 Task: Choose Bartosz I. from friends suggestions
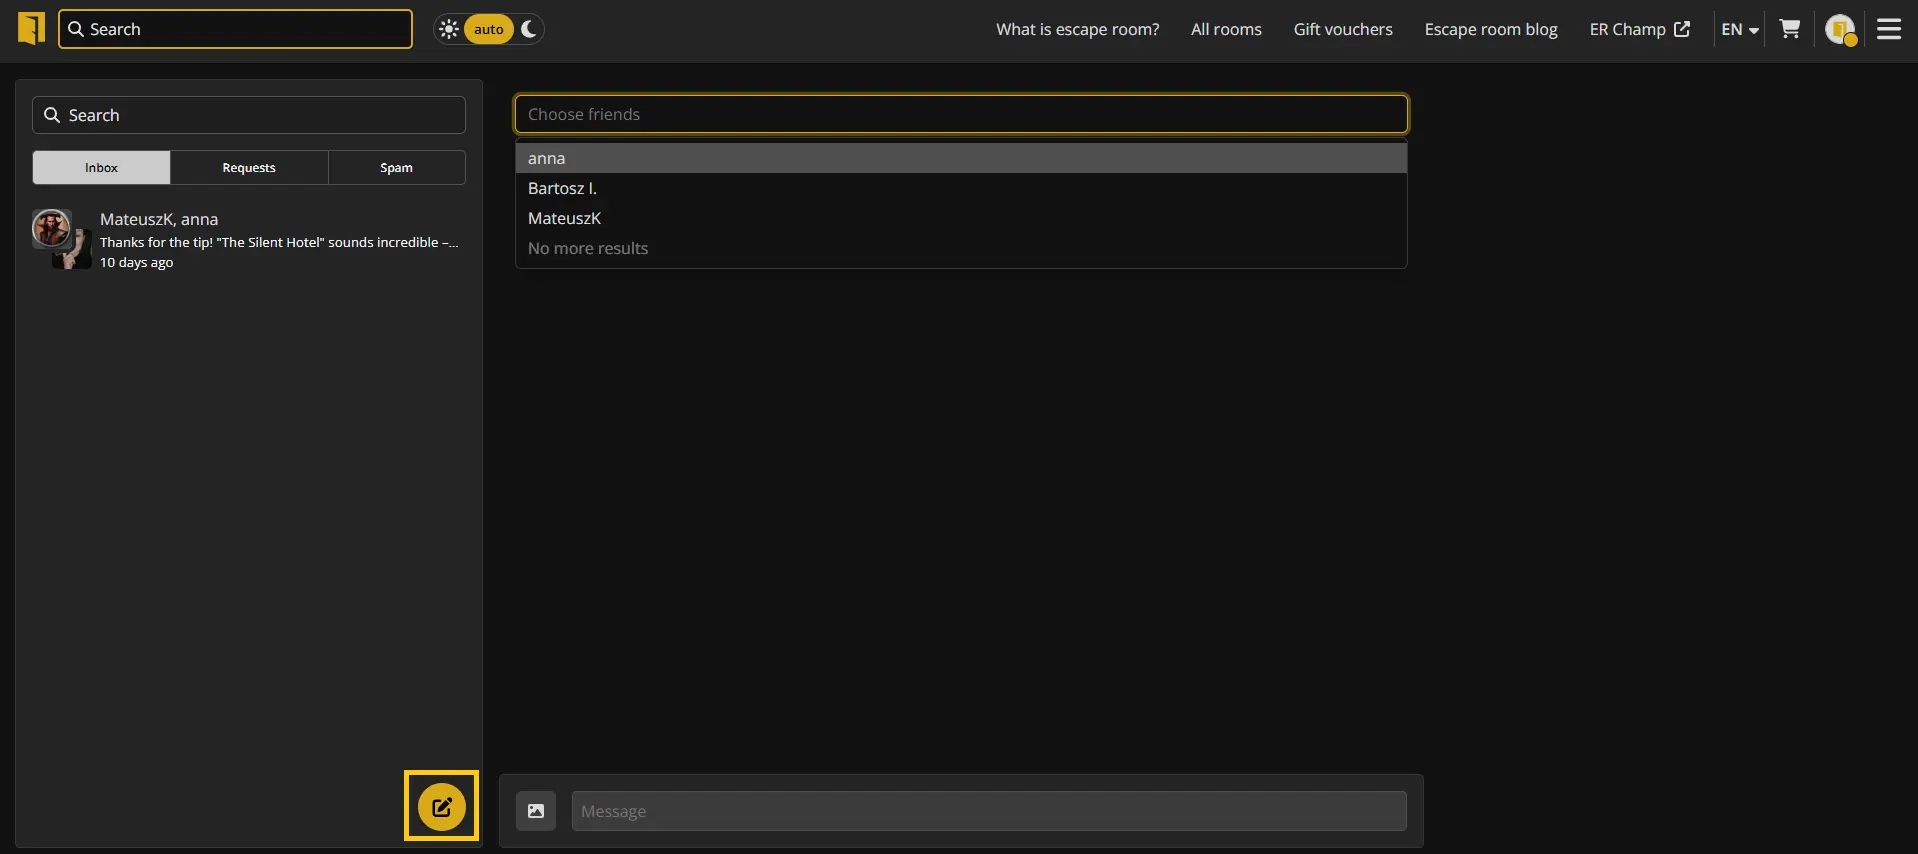[x=562, y=188]
